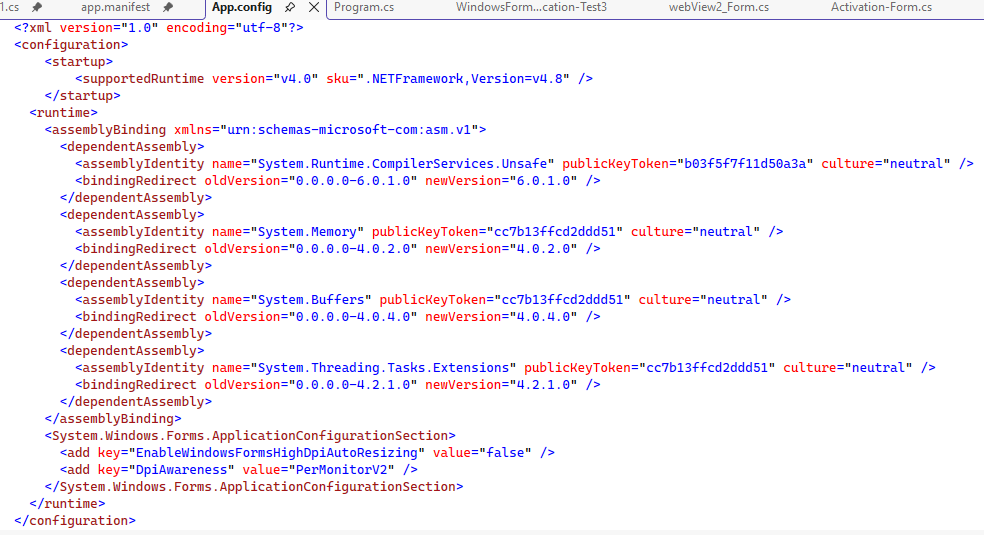This screenshot has height=535, width=984.
Task: Go to the Activation-Form.cs tab
Action: coord(881,8)
